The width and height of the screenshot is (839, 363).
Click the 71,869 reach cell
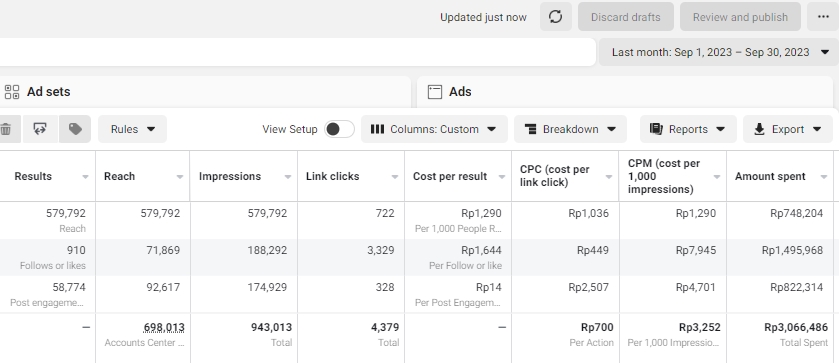[x=163, y=250]
